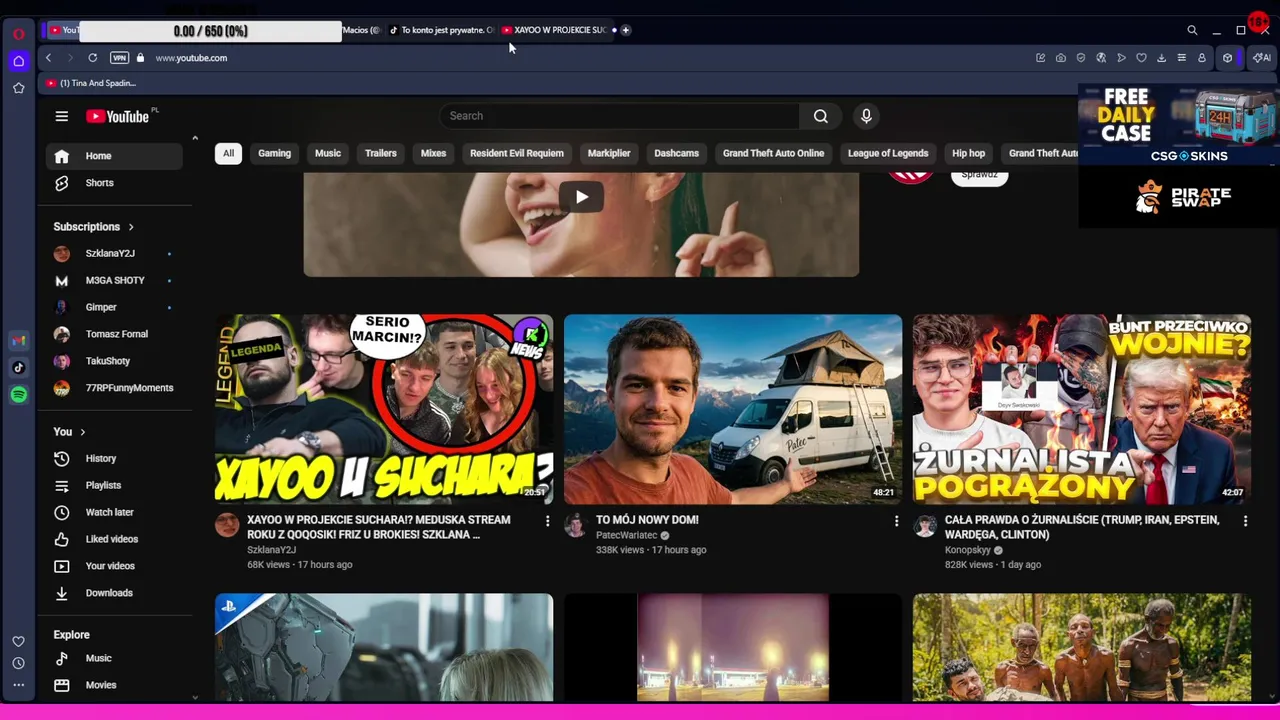This screenshot has height=720, width=1280.
Task: Open the Opera AI assistant button
Action: pos(1262,58)
